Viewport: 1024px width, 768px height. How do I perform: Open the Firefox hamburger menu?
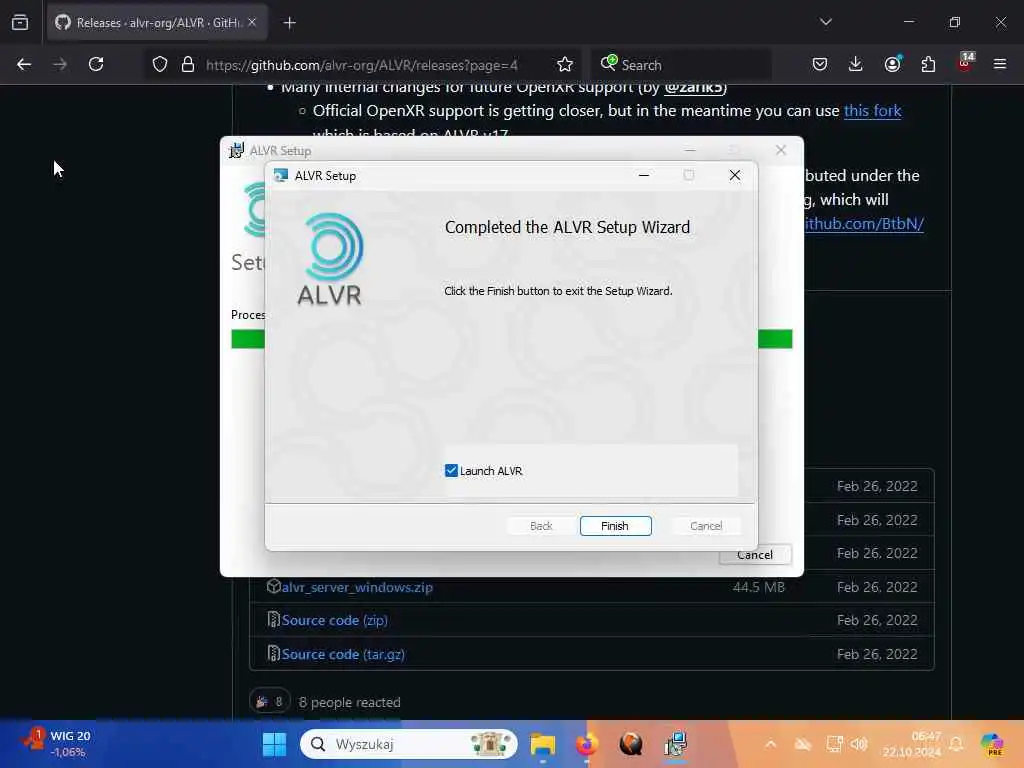click(x=1000, y=64)
